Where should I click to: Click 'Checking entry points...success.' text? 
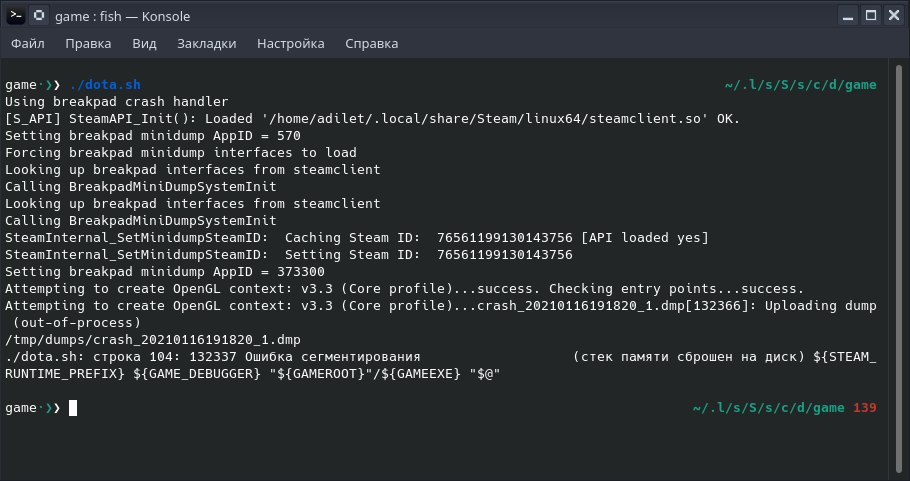pos(677,289)
